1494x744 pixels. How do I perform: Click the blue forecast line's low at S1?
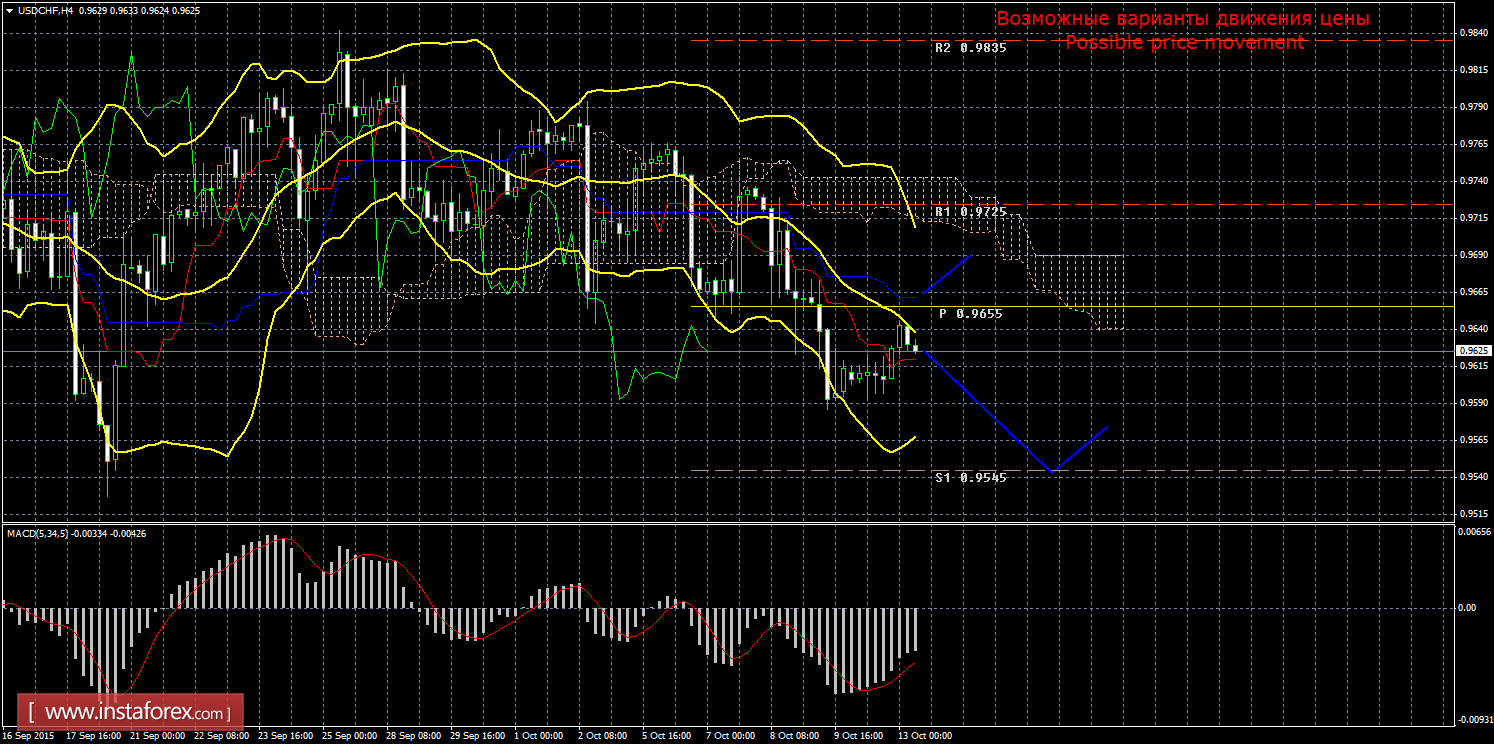pos(1051,470)
